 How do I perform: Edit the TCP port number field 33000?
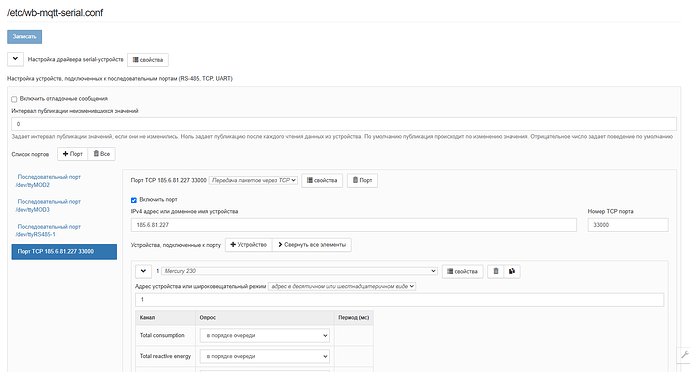(x=628, y=225)
